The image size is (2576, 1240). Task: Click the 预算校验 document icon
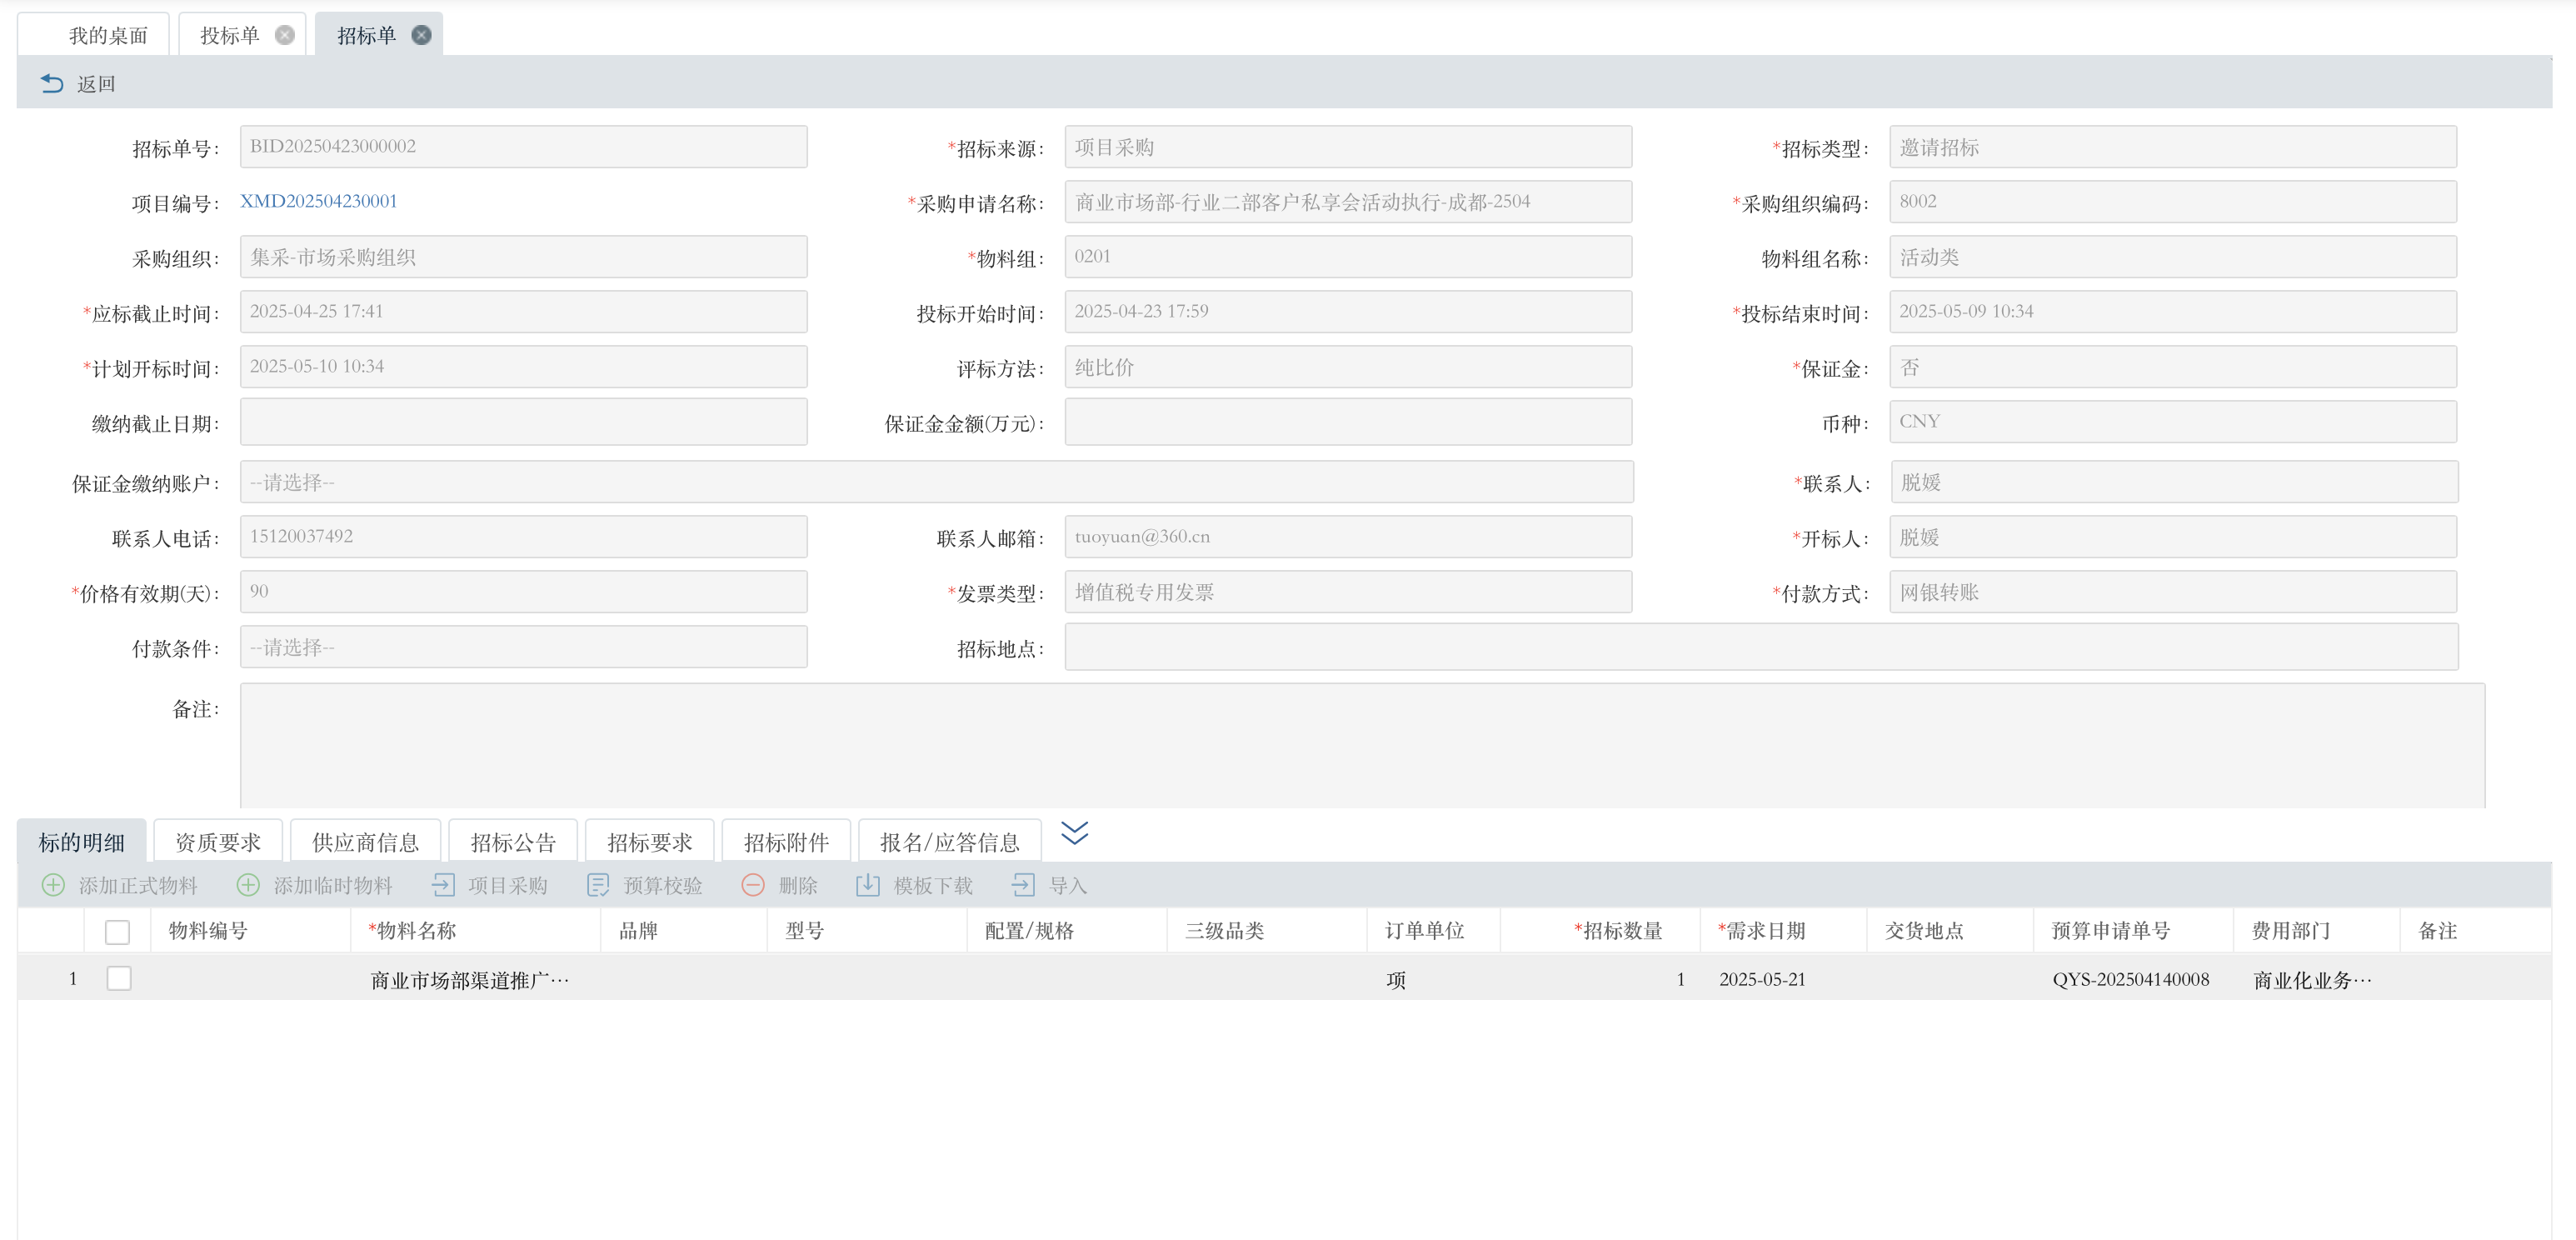tap(598, 885)
